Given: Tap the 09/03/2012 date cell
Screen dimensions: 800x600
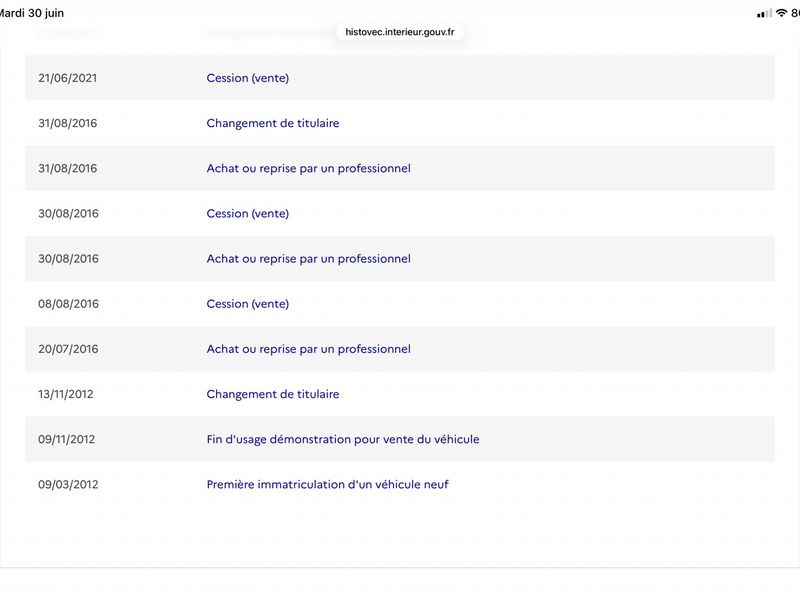Looking at the screenshot, I should click(x=68, y=484).
